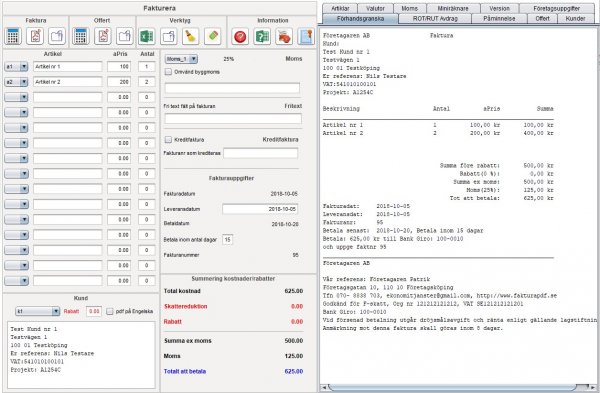Click the pinned note icon under Information
The image size is (600, 393).
point(306,36)
